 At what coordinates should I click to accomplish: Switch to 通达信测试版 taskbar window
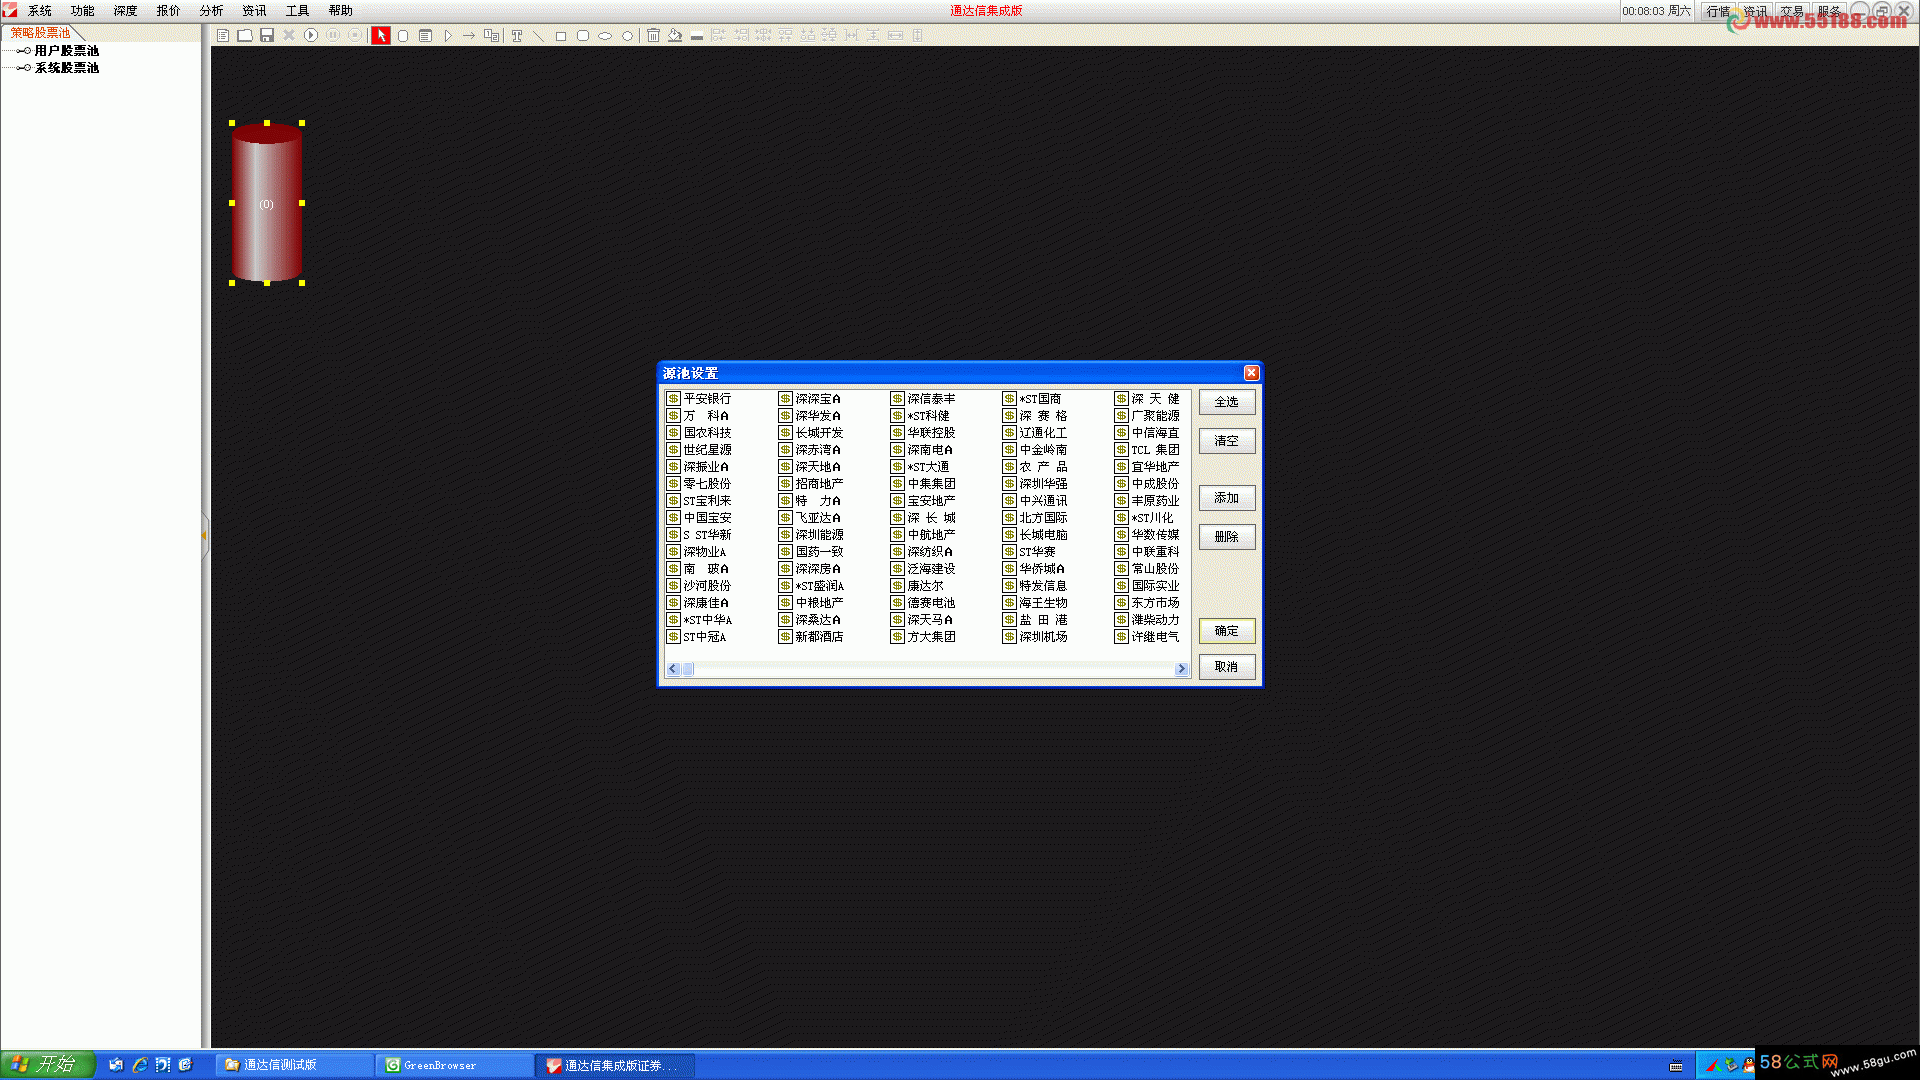click(x=295, y=1065)
